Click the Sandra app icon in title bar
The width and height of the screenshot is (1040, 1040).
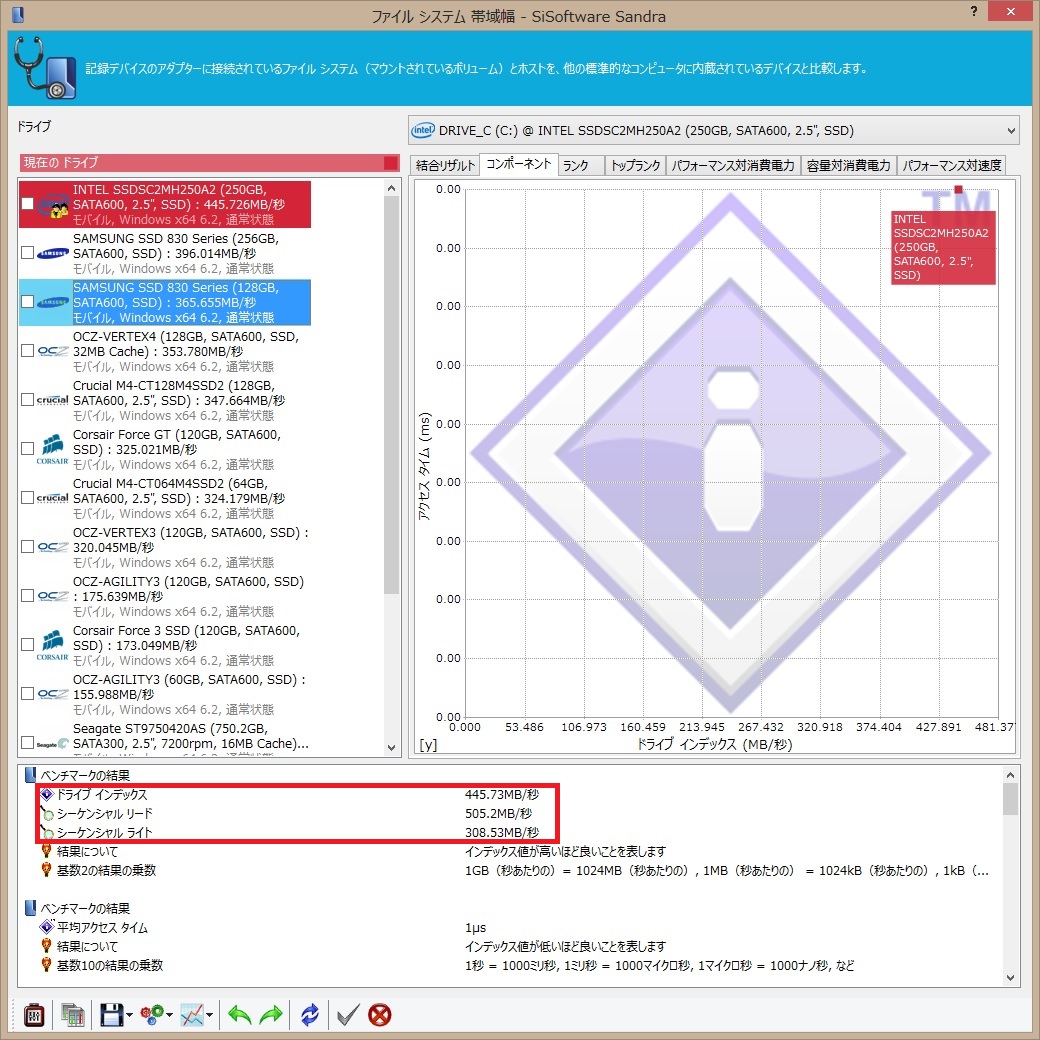pyautogui.click(x=18, y=13)
